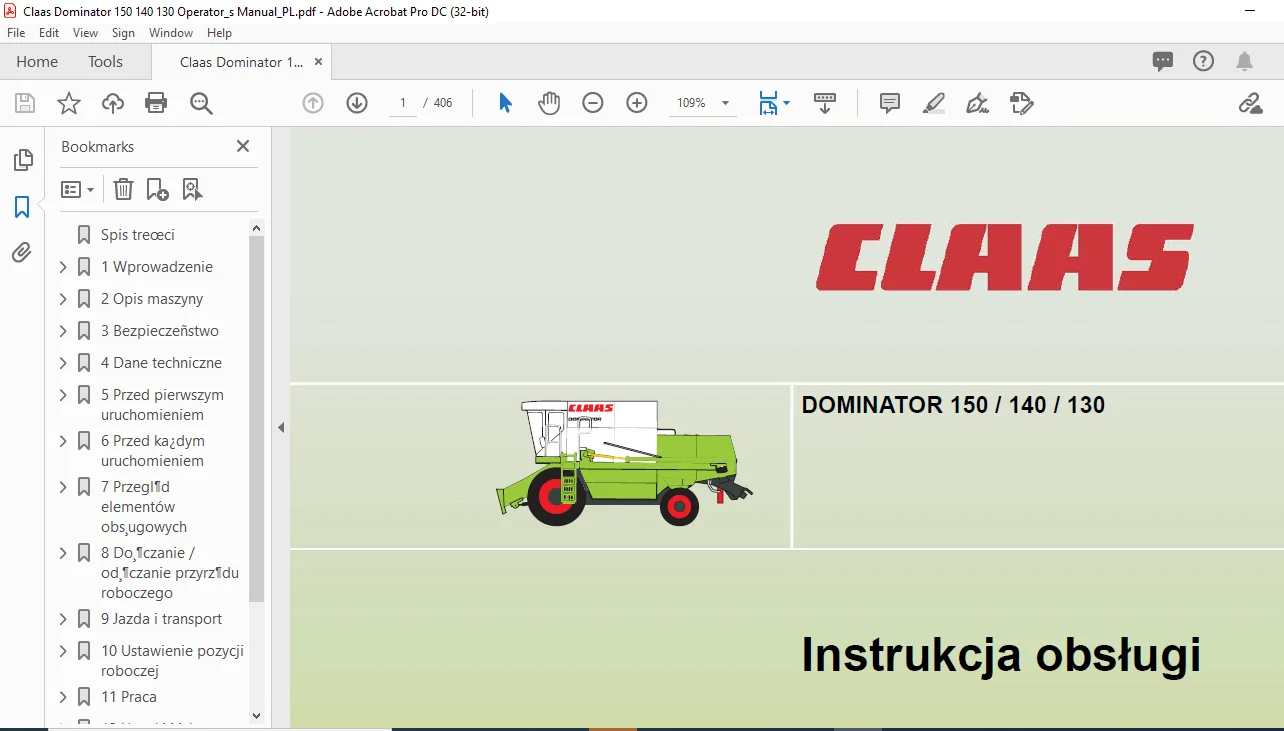This screenshot has width=1284, height=731.
Task: Select the 'Claas Dominator 1...' document tab
Action: (x=241, y=62)
